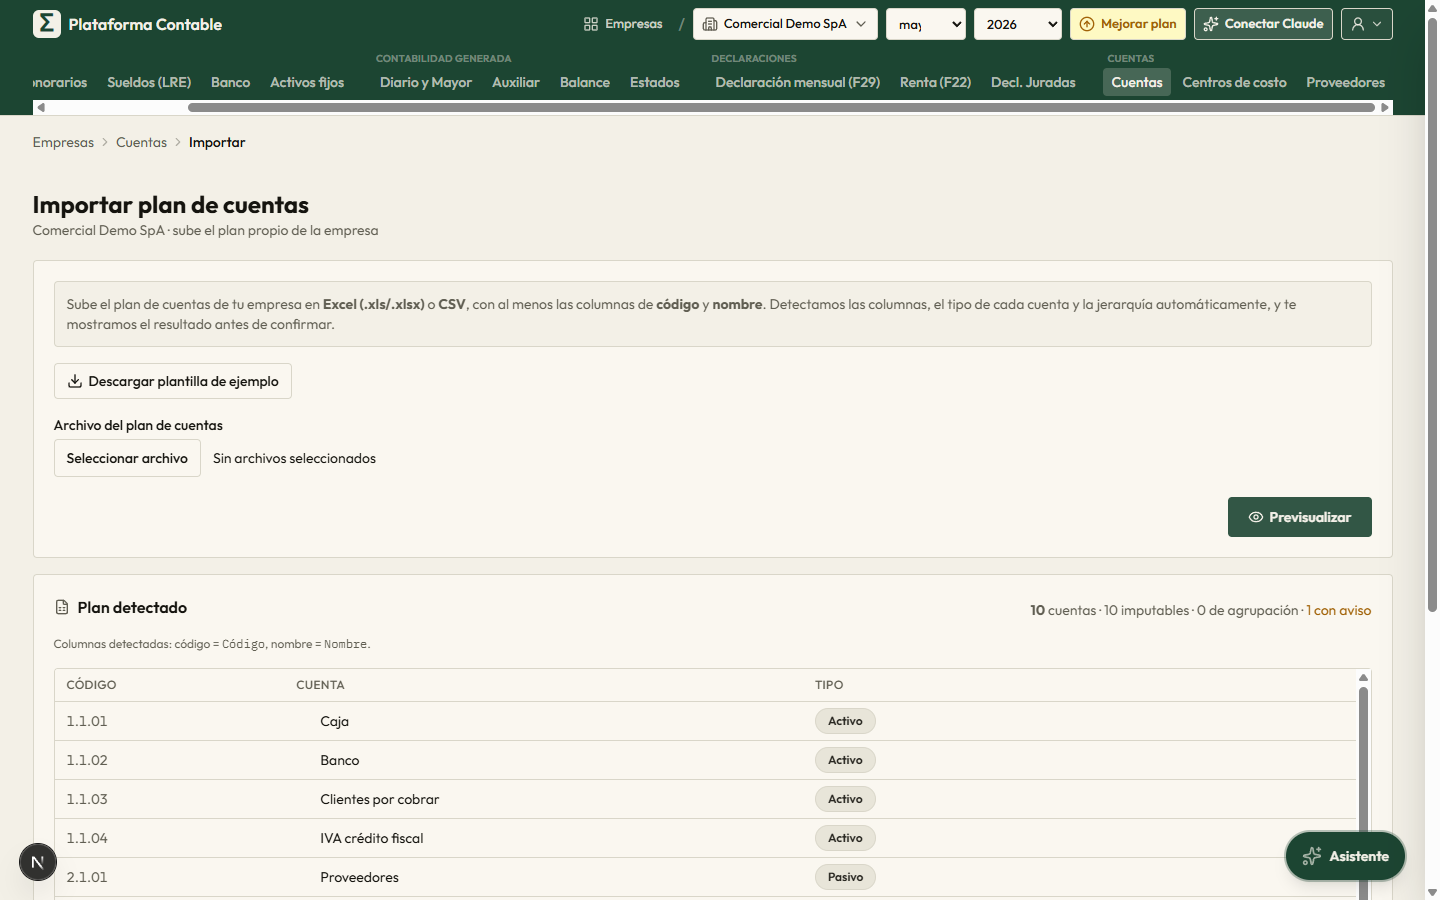1440x900 pixels.
Task: Open the Estados tab
Action: (x=655, y=82)
